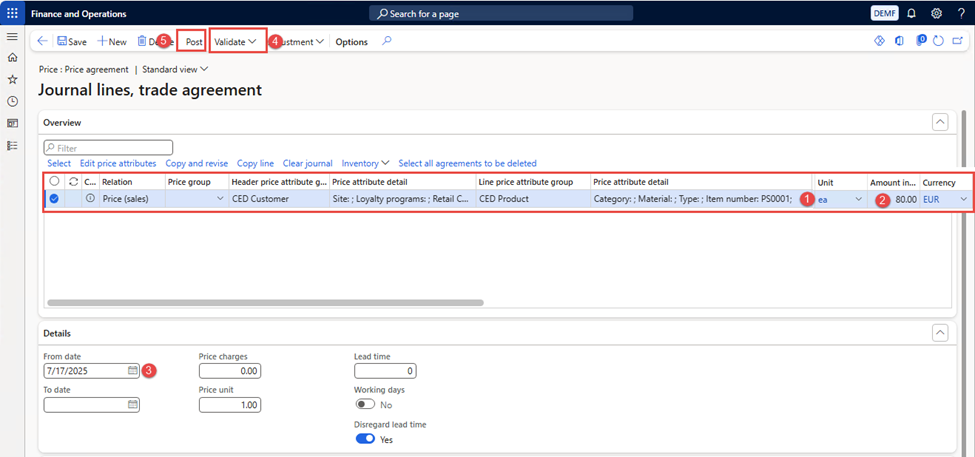Viewport: 975px width, 457px height.
Task: Open the Standard view dropdown
Action: [x=175, y=70]
